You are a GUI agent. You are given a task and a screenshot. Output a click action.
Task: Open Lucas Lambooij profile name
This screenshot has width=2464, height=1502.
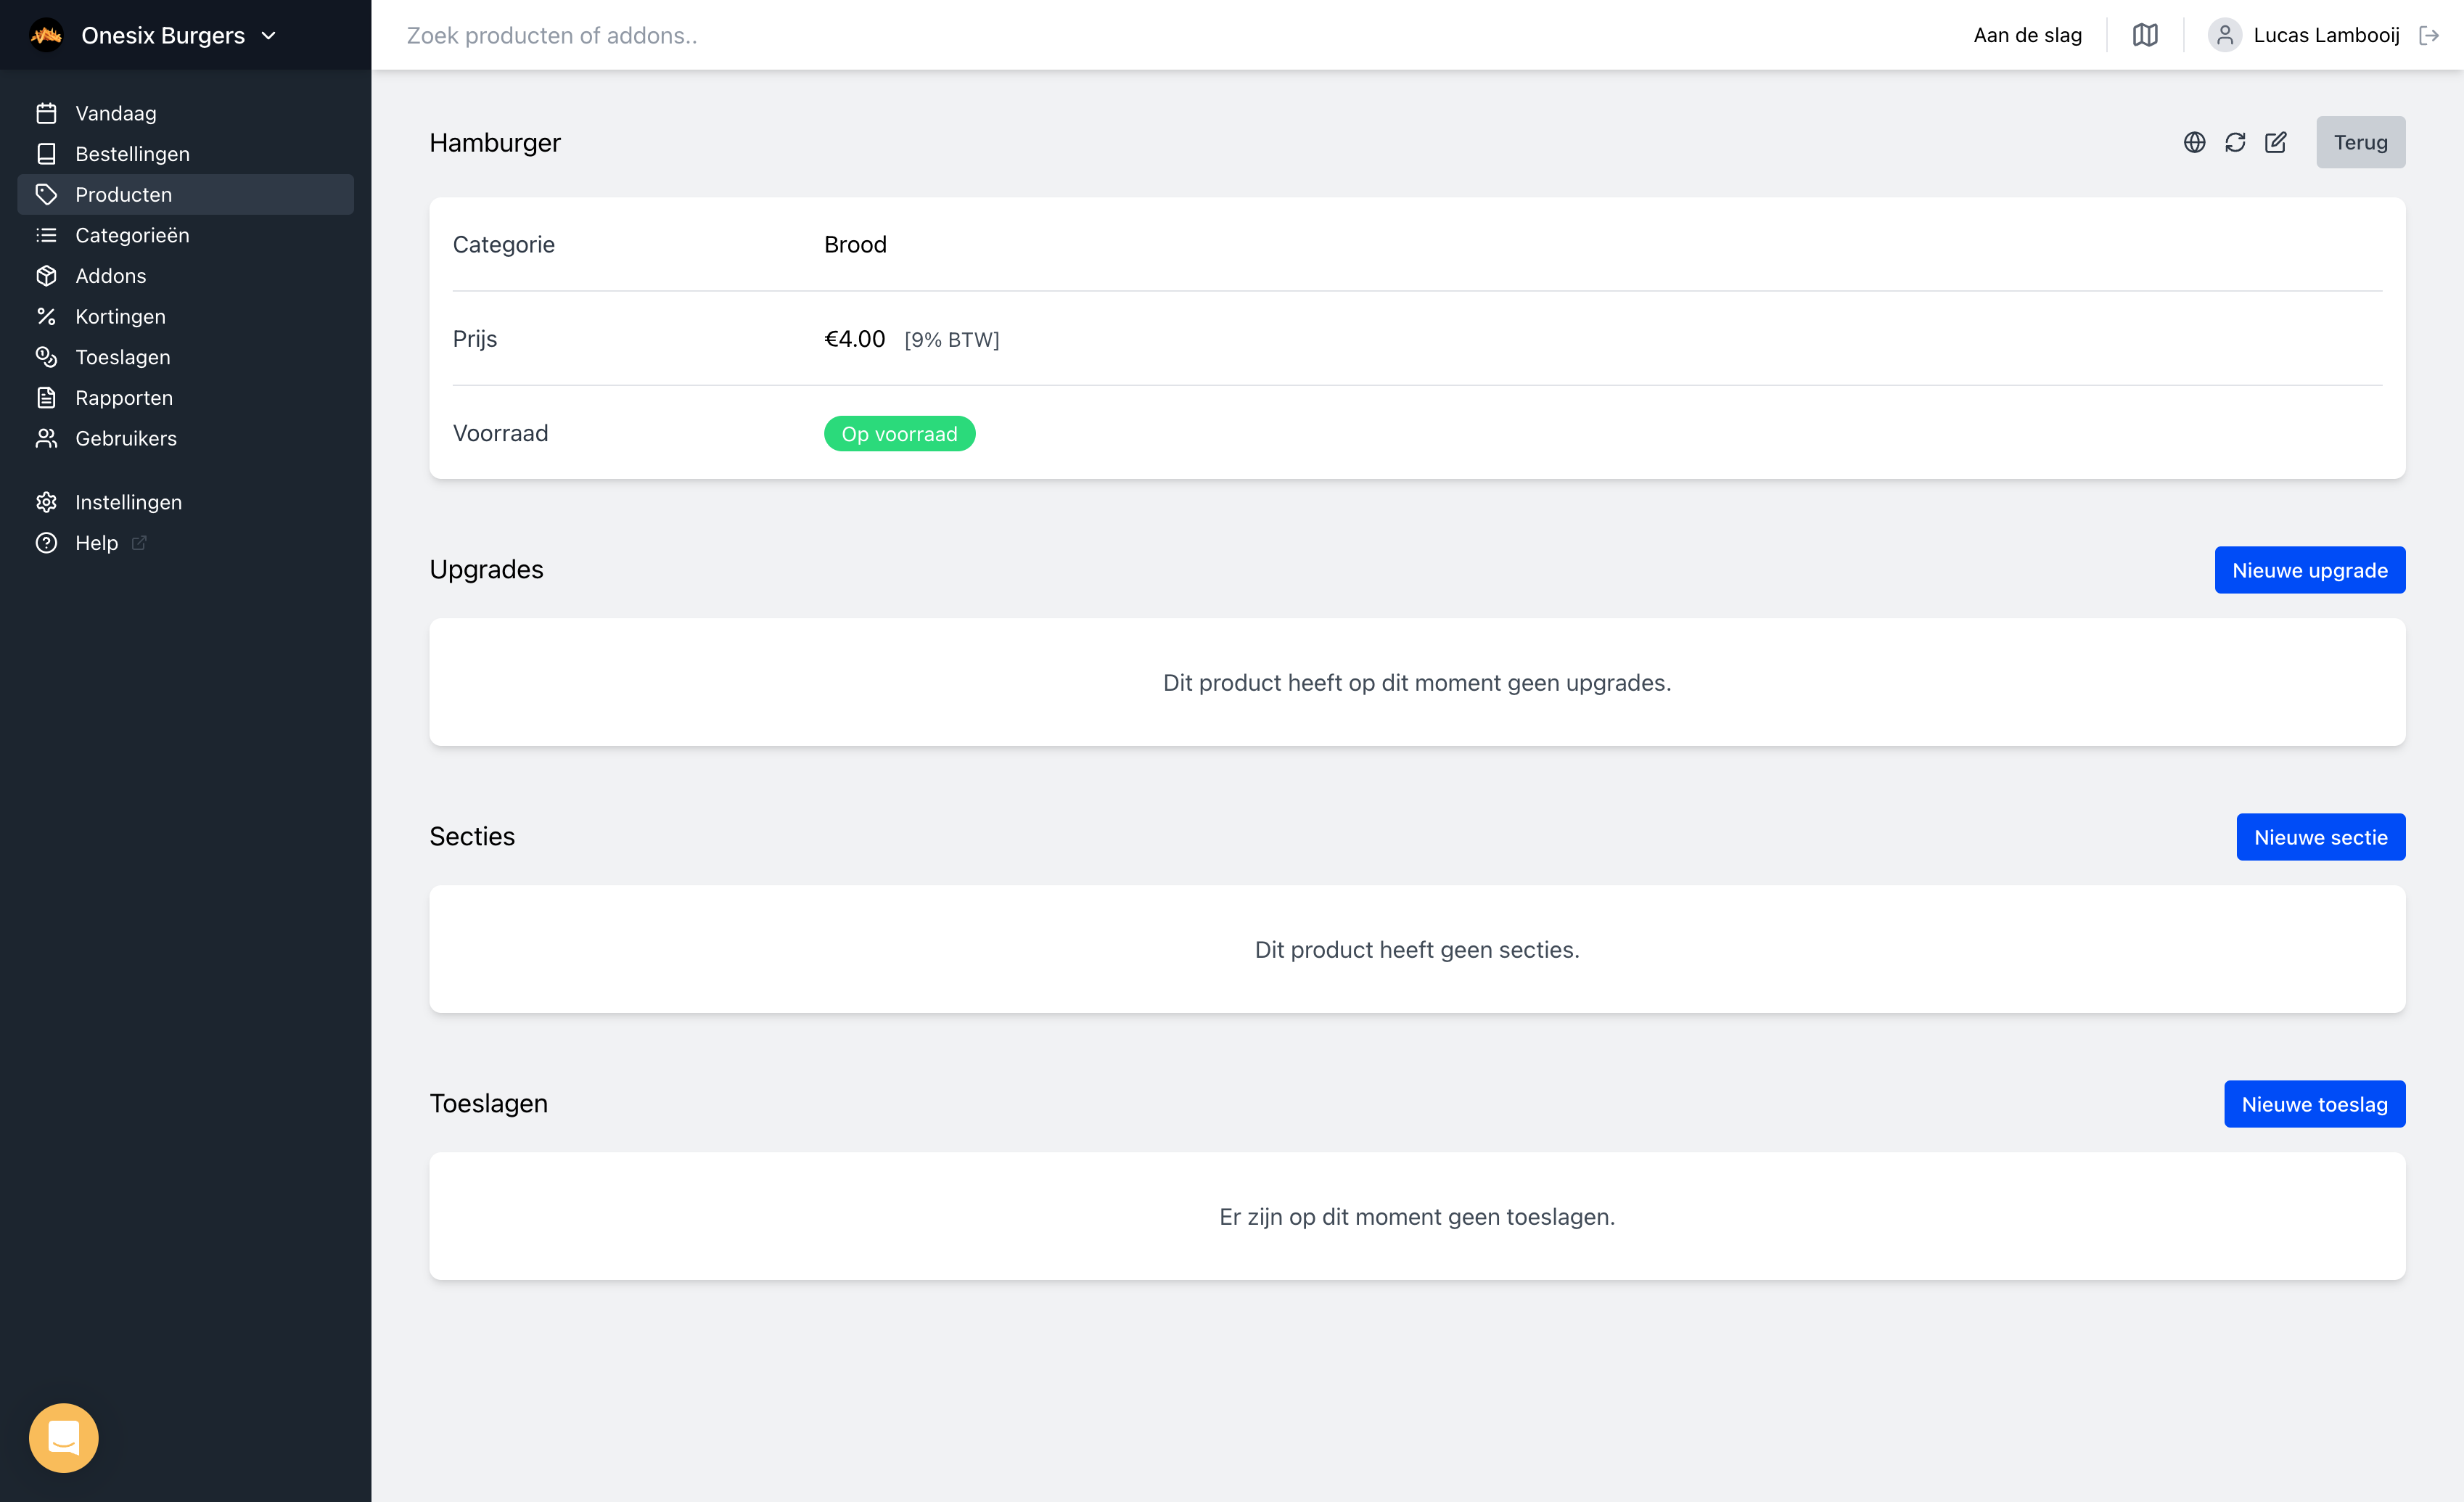point(2326,35)
